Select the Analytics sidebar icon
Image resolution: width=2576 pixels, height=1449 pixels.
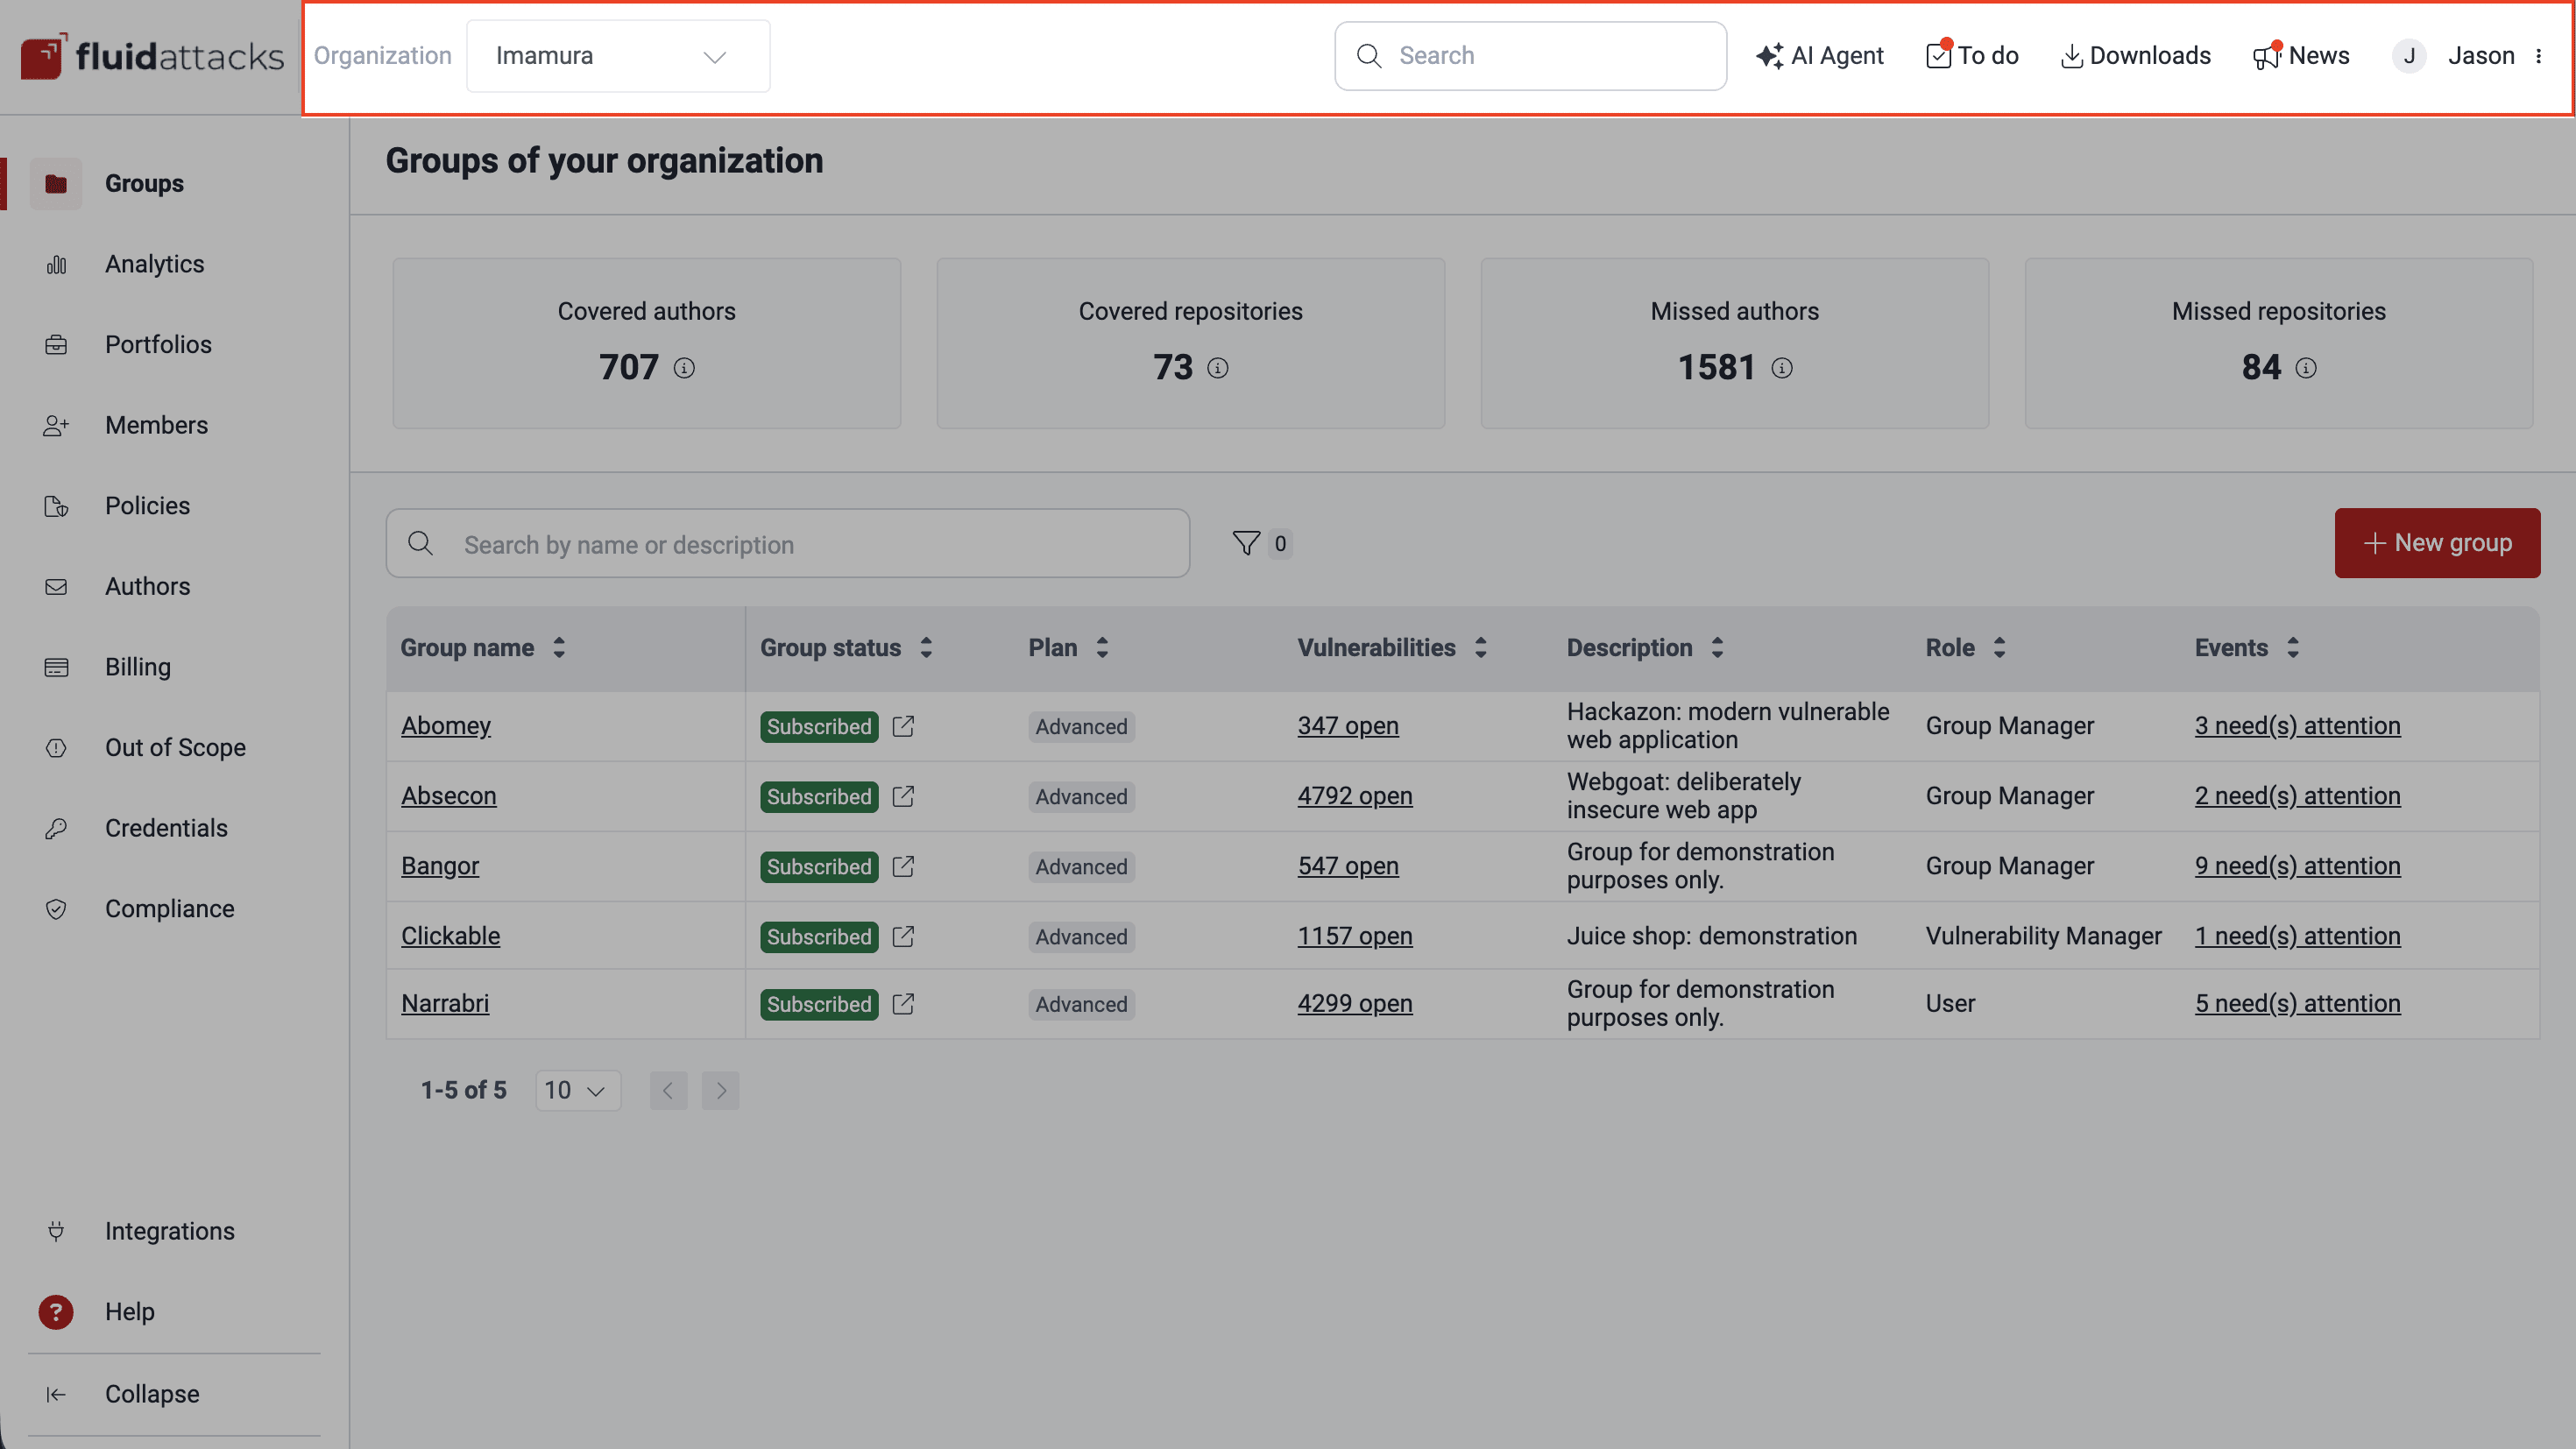(56, 264)
